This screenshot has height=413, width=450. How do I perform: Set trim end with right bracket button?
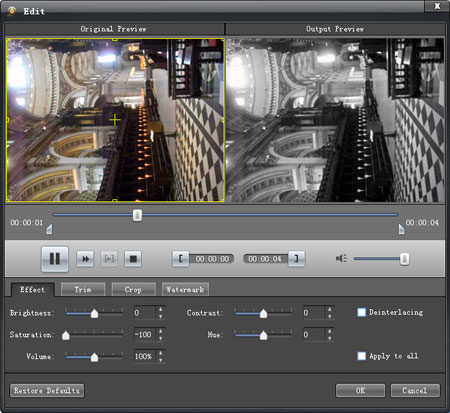coord(296,259)
